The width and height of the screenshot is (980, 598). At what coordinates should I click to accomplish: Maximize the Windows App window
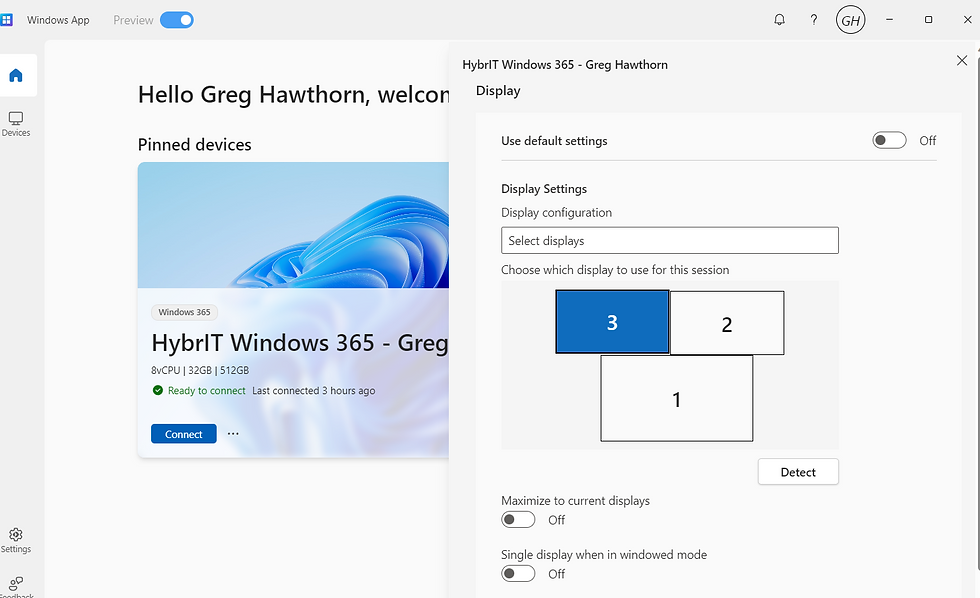point(929,20)
